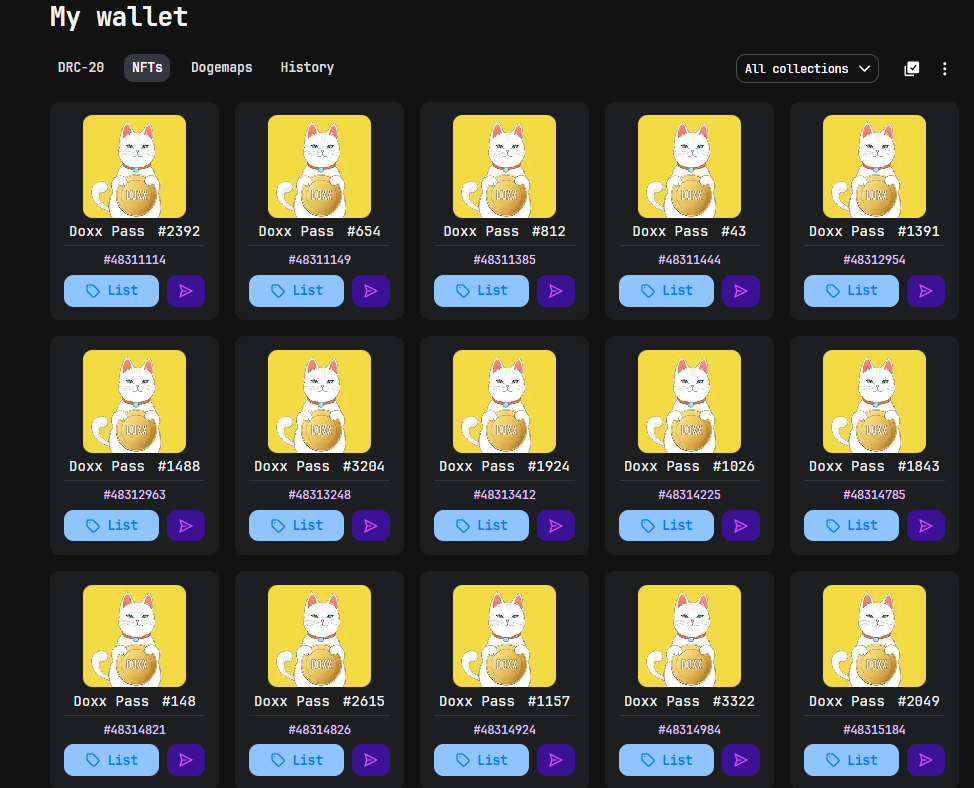Image resolution: width=974 pixels, height=788 pixels.
Task: Open inscription link #48314821
Action: click(134, 730)
